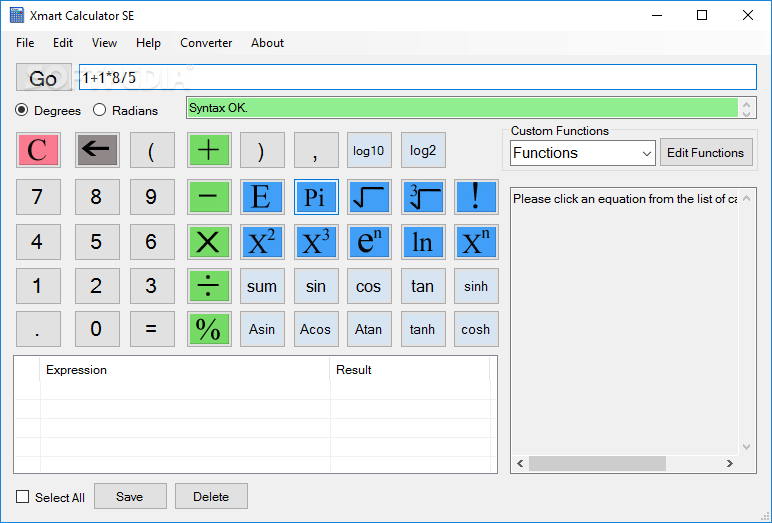Screen dimensions: 772x523
Task: Click the number 9 key
Action: click(x=152, y=197)
